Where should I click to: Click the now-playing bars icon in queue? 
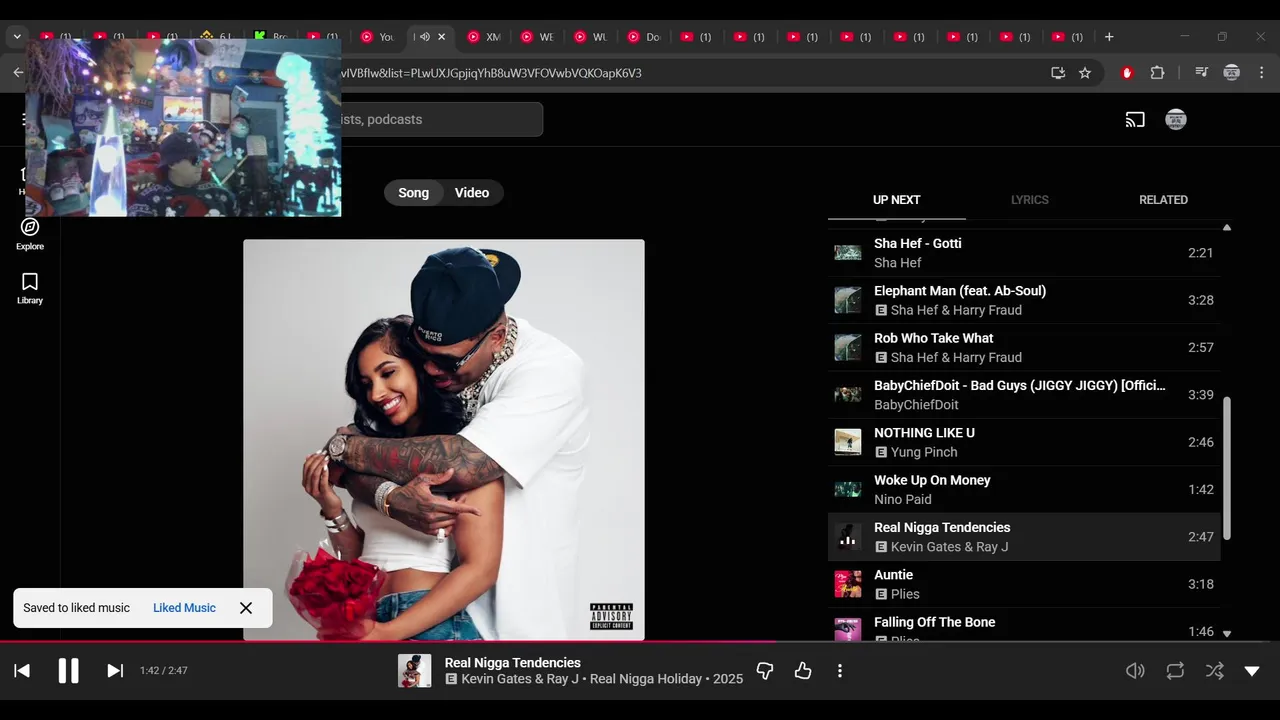(848, 537)
